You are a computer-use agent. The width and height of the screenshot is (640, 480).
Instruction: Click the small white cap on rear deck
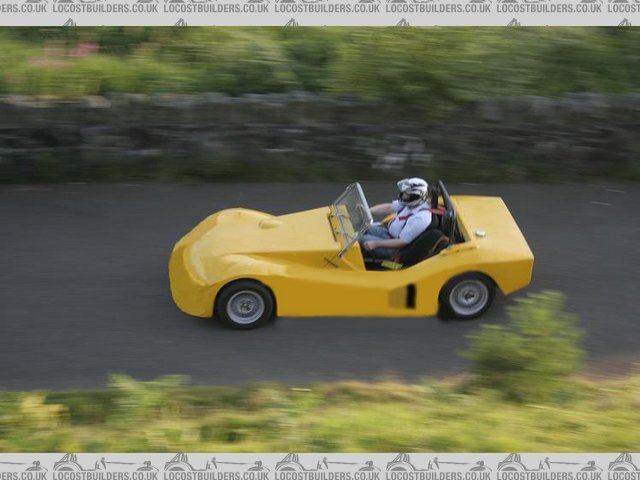click(x=480, y=233)
